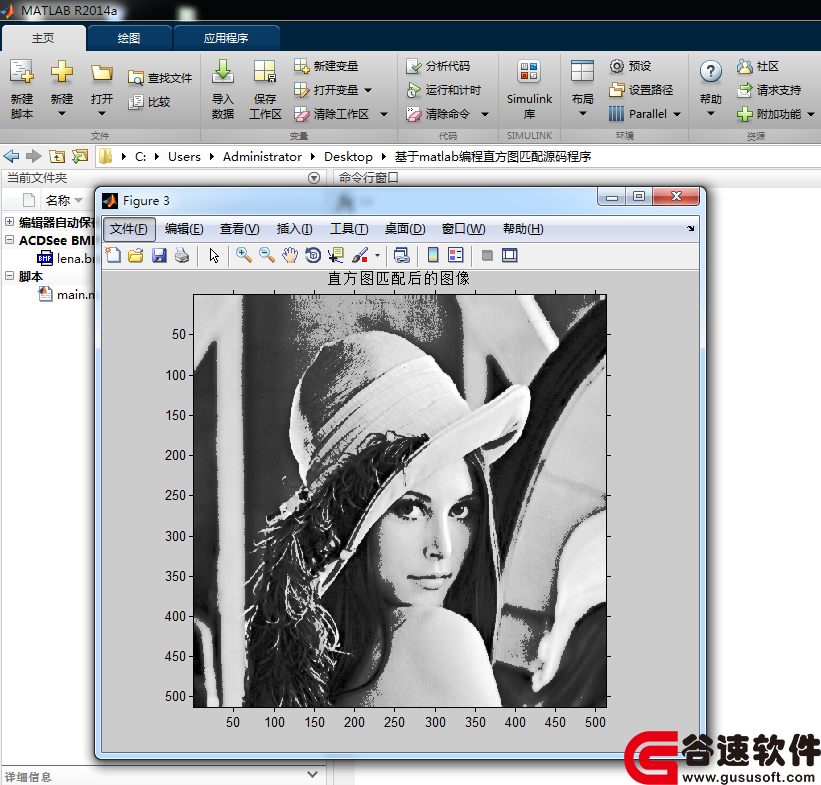Open the 打开变量 dropdown arrow
Viewport: 821px width, 785px height.
tap(368, 90)
